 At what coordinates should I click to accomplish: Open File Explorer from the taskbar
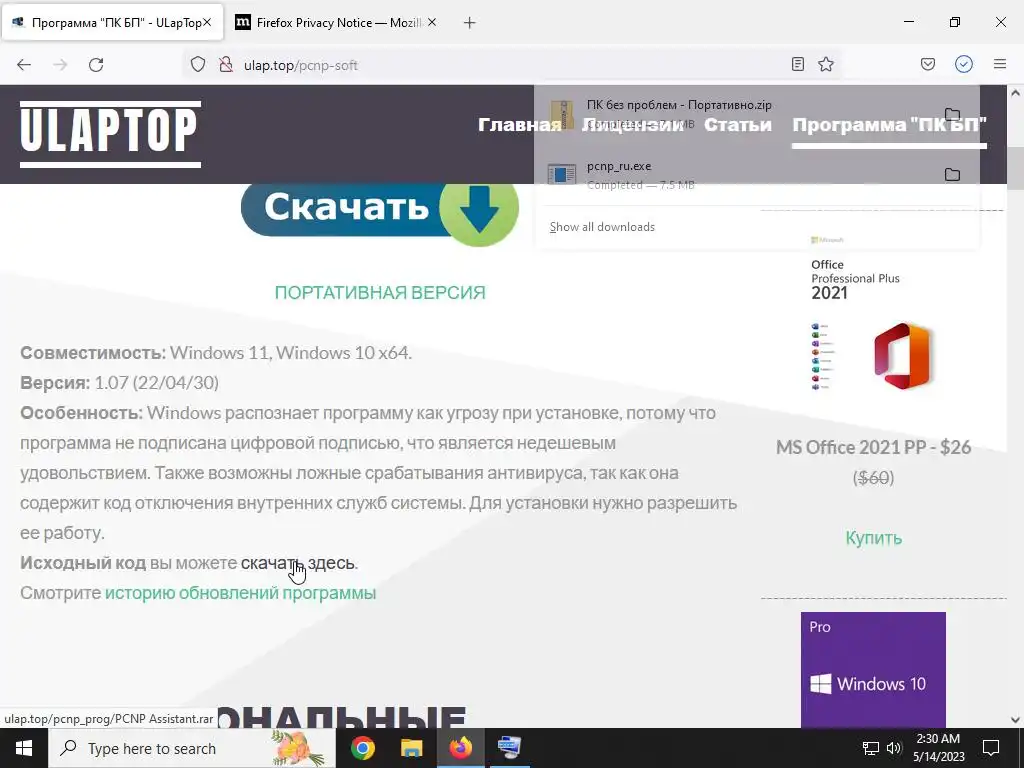[411, 748]
